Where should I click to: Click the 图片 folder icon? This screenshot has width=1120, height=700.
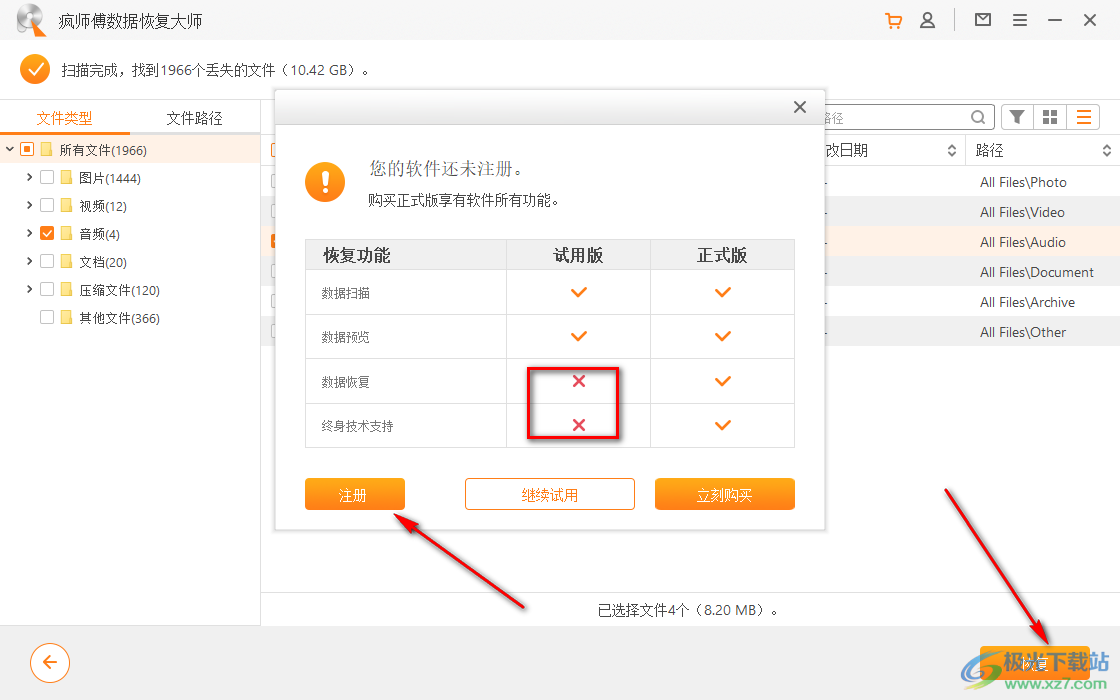coord(66,177)
